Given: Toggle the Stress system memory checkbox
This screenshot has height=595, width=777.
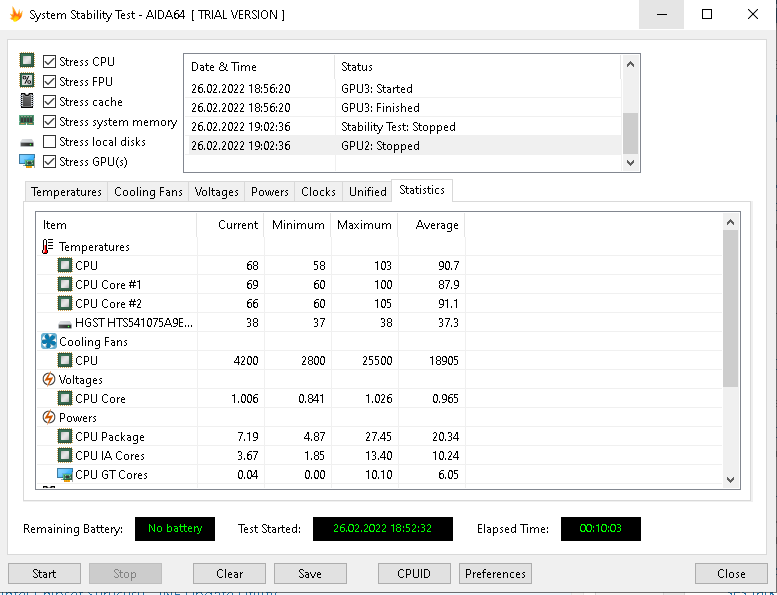Looking at the screenshot, I should pos(49,121).
